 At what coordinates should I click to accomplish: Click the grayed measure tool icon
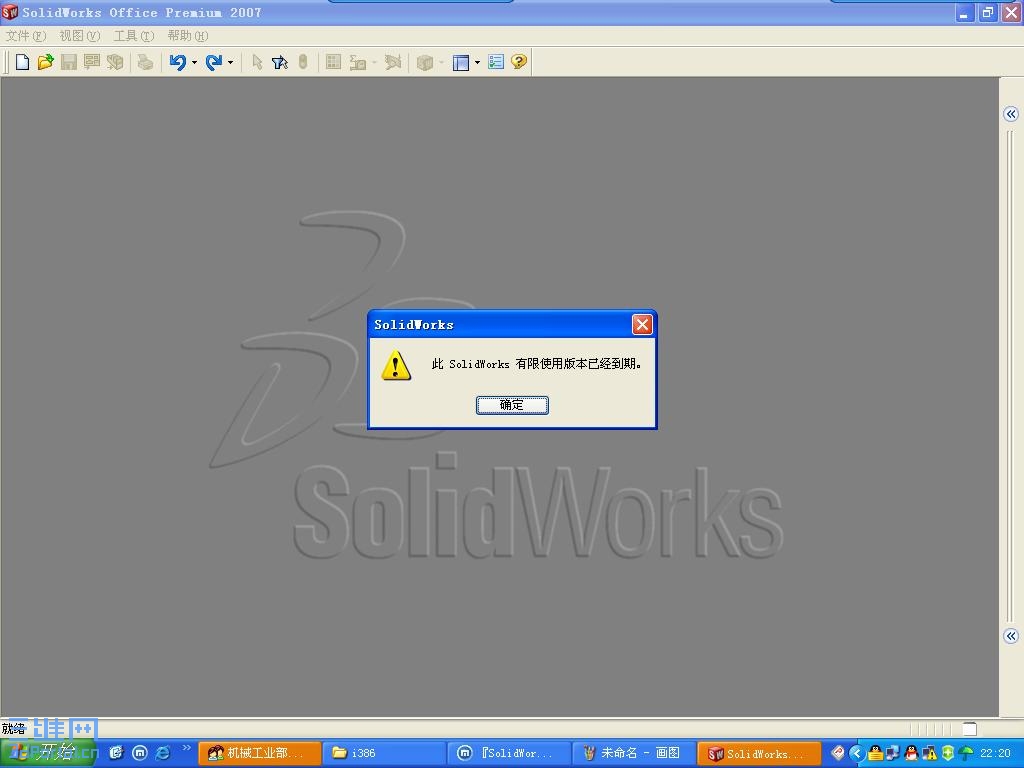[x=357, y=62]
